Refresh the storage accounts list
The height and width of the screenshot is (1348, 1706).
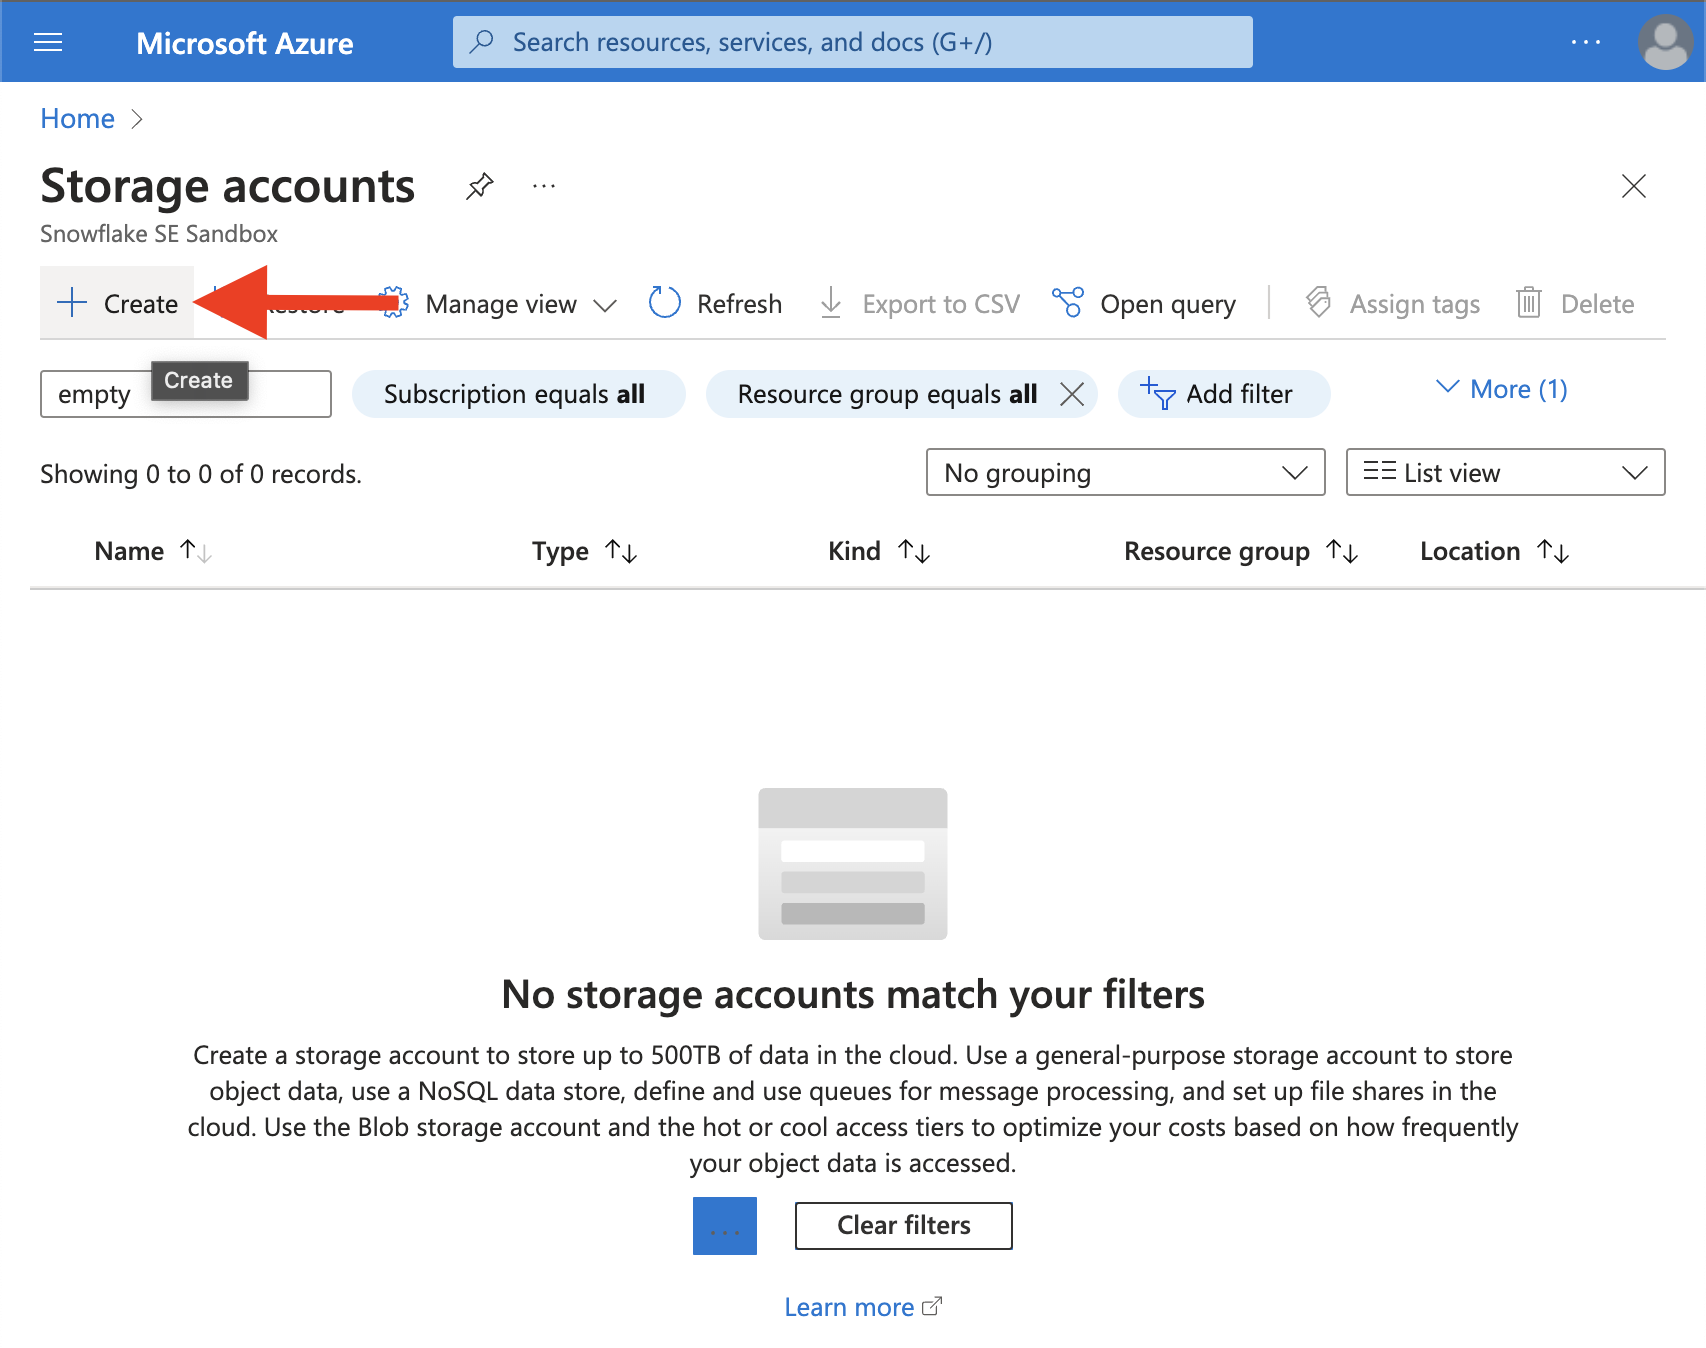[x=716, y=303]
